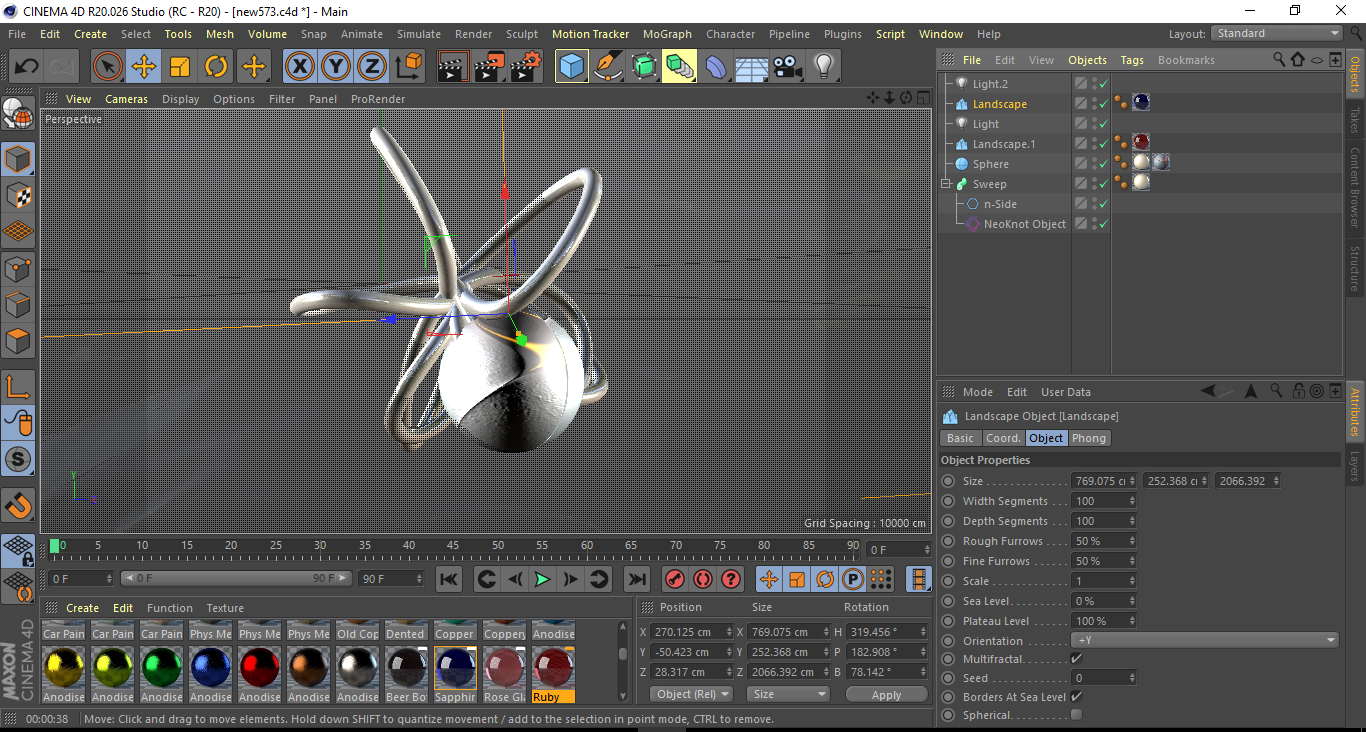Enable the Spherical checkbox

pos(1076,715)
